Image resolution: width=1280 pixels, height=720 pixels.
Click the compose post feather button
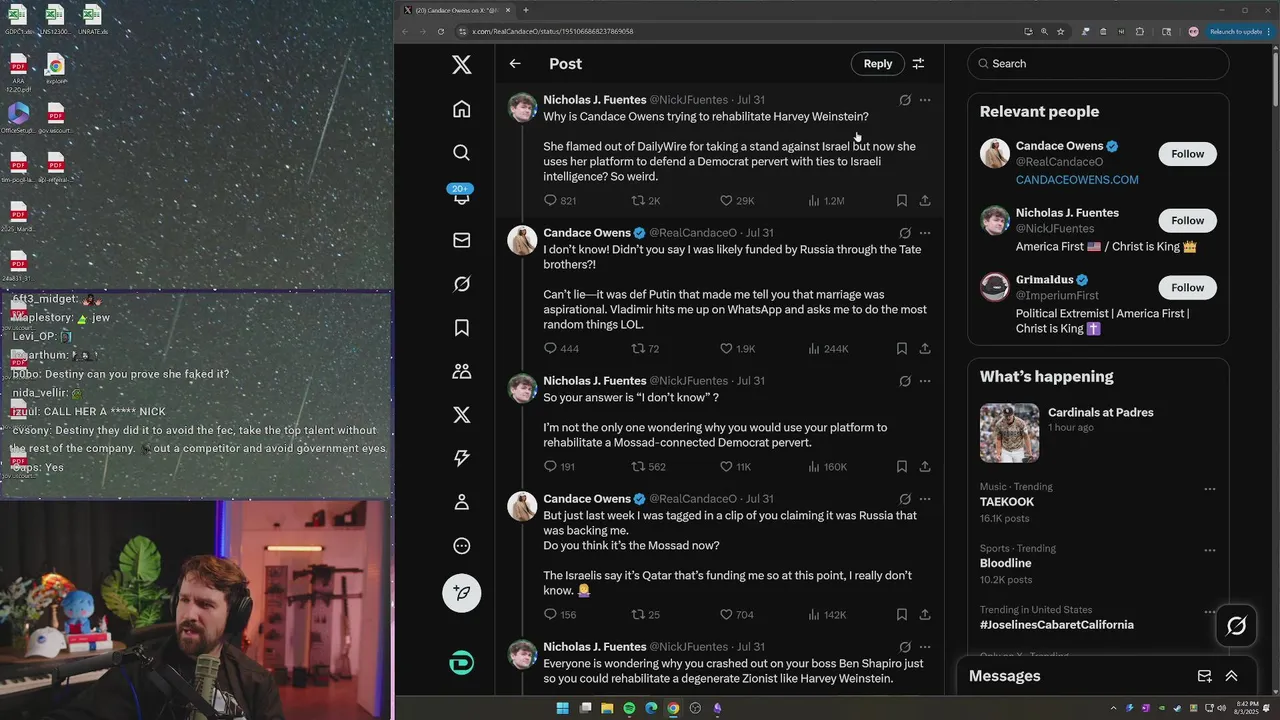pos(461,593)
